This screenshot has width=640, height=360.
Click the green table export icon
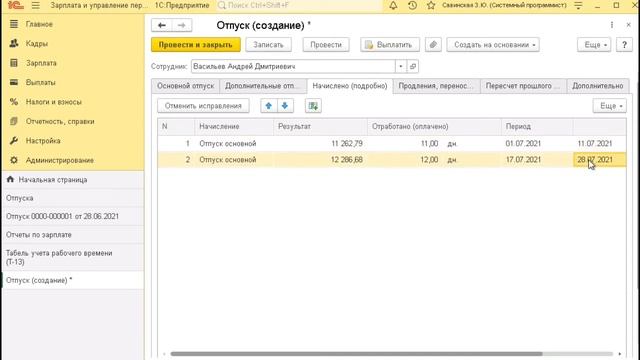click(x=313, y=106)
